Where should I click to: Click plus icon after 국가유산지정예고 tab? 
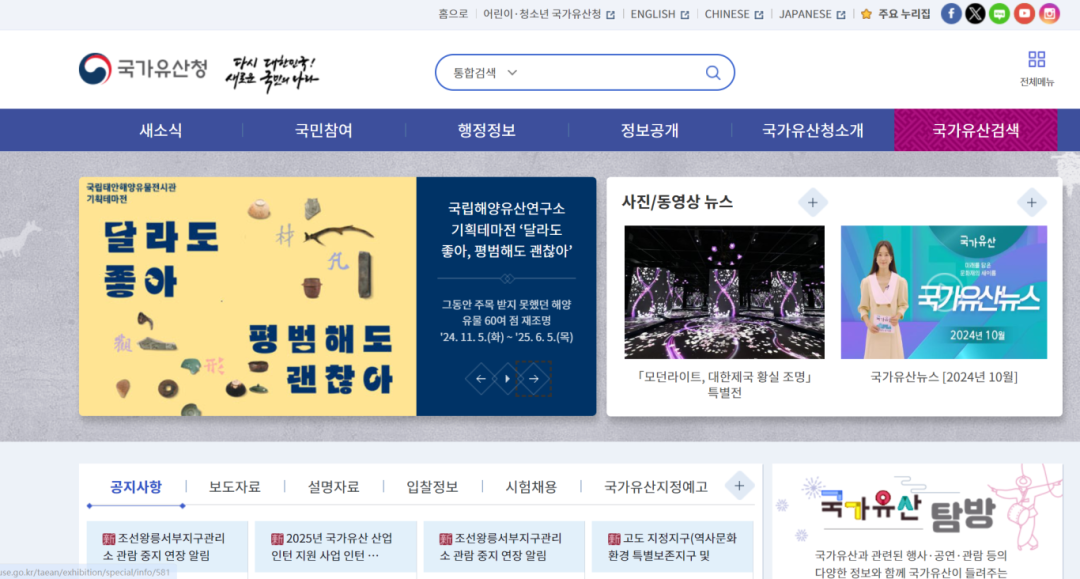click(x=739, y=486)
